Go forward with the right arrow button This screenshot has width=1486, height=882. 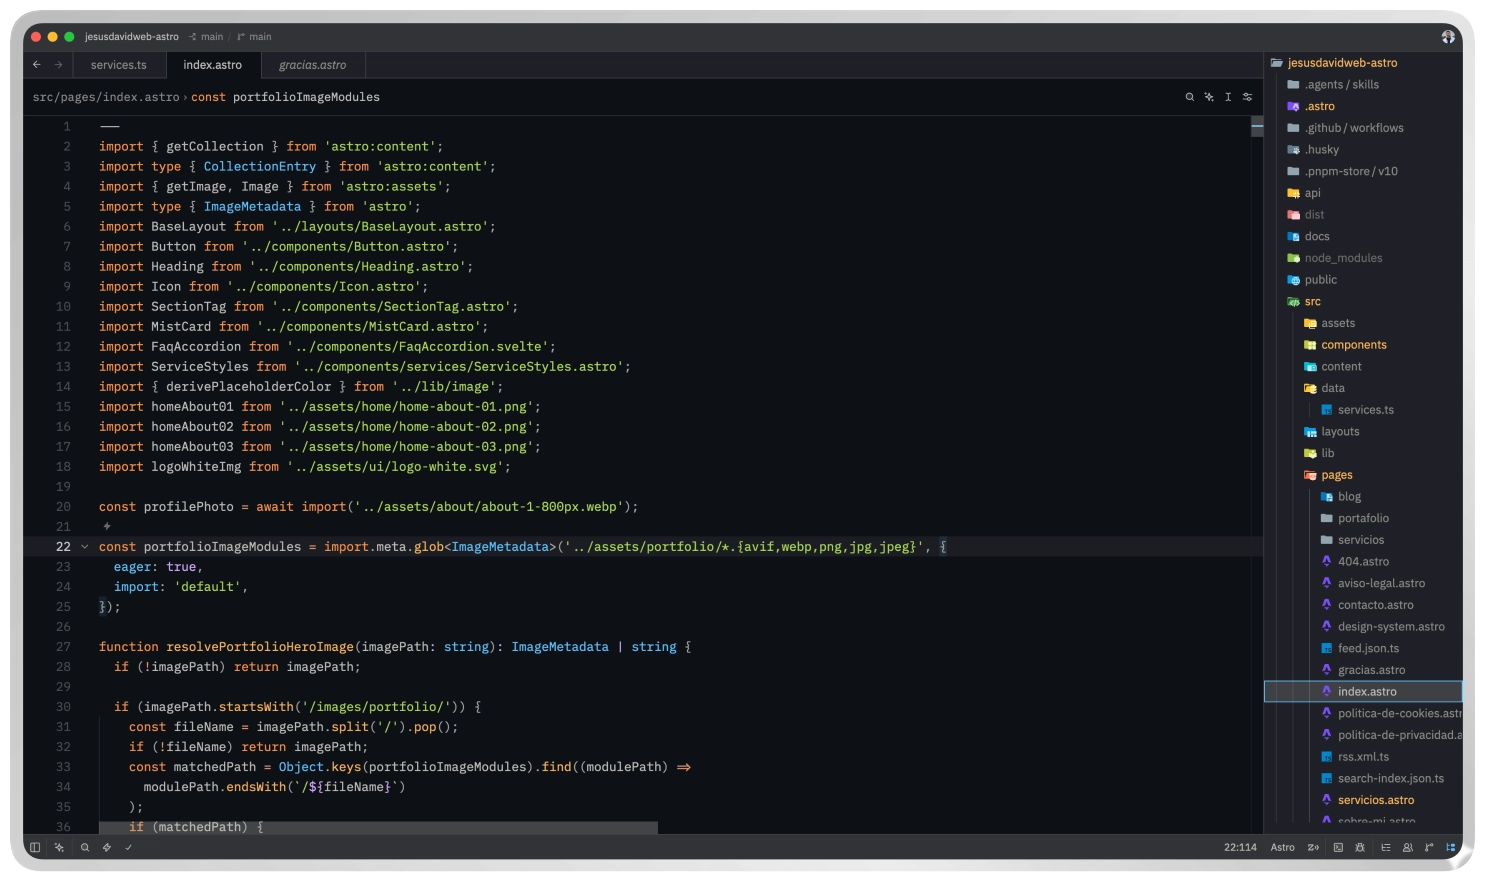point(59,65)
